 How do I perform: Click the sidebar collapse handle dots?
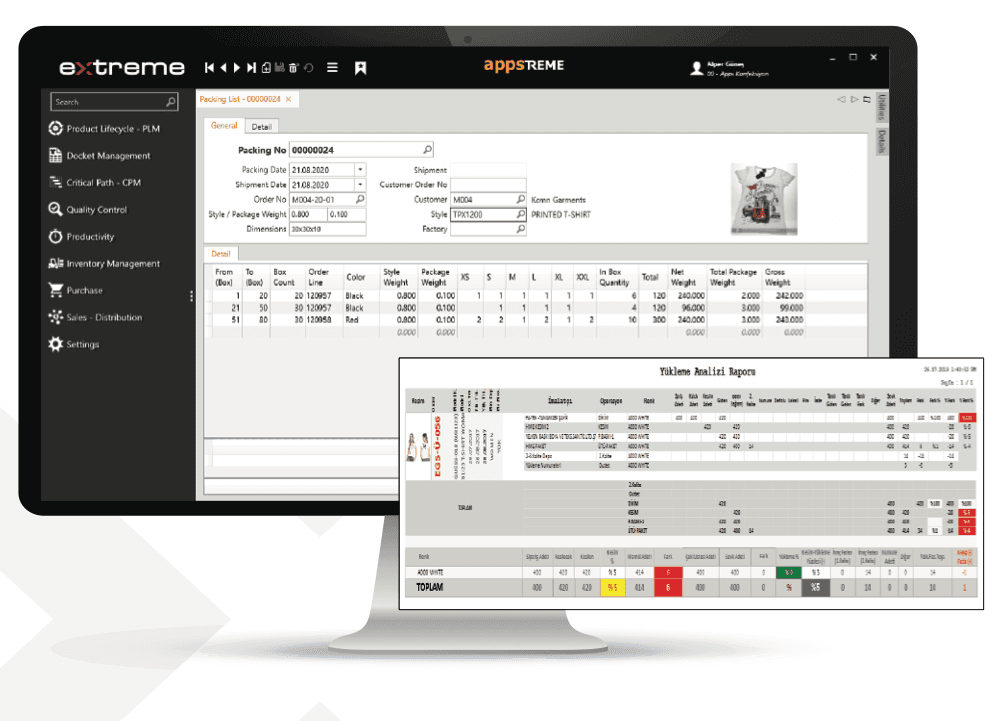(x=191, y=296)
